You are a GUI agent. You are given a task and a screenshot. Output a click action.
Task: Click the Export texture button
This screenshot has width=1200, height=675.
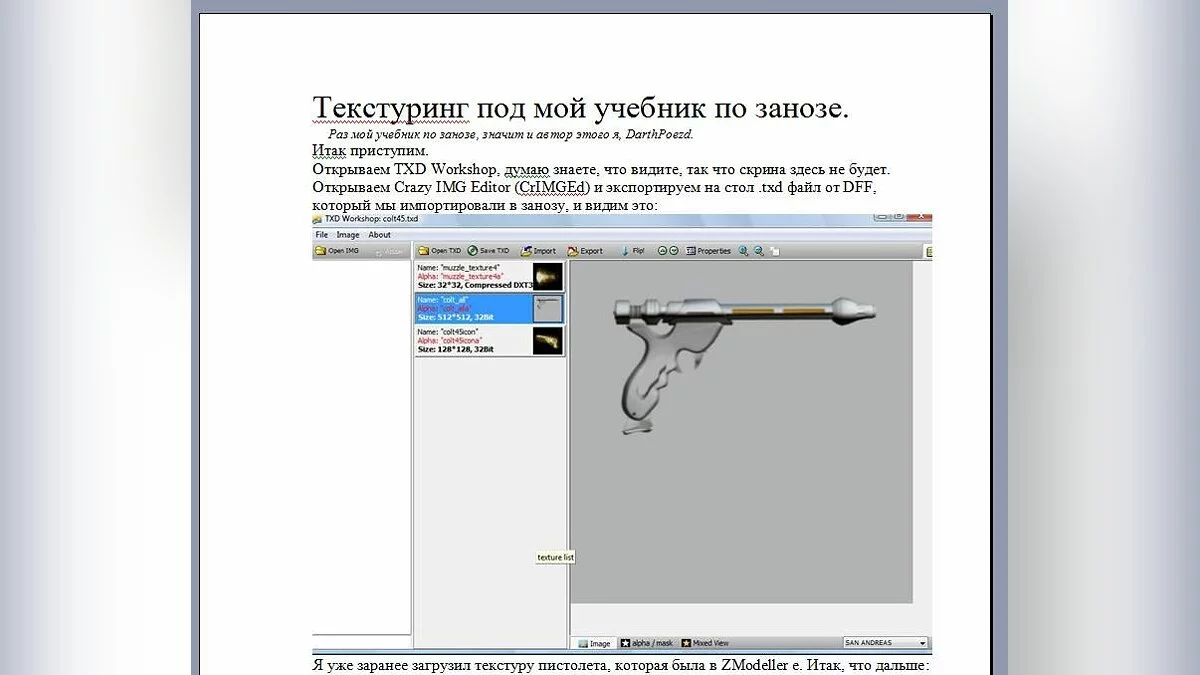[585, 251]
